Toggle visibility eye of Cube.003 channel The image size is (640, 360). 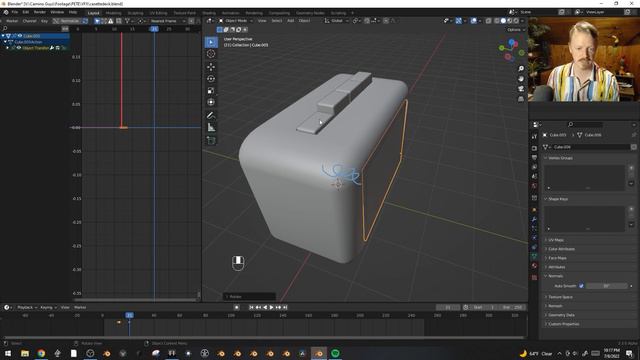point(20,36)
